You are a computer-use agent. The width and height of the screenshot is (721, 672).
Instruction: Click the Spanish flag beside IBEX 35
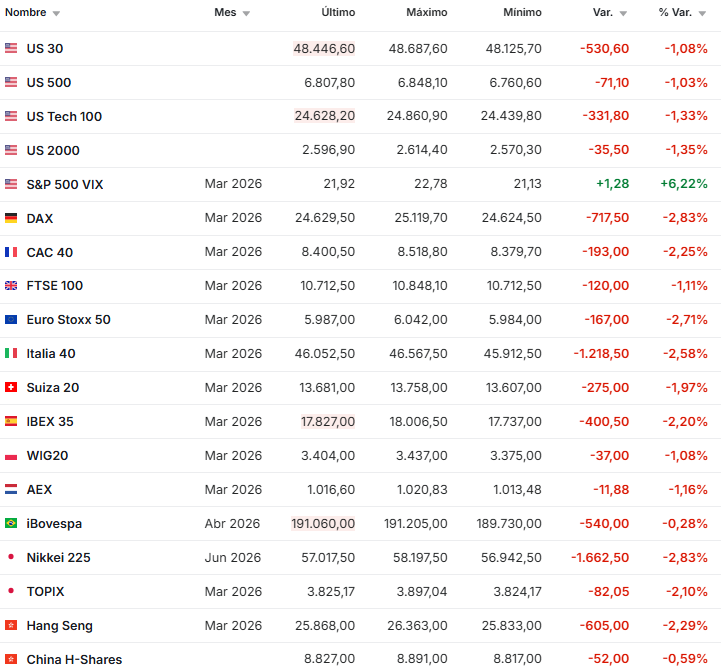pos(11,422)
